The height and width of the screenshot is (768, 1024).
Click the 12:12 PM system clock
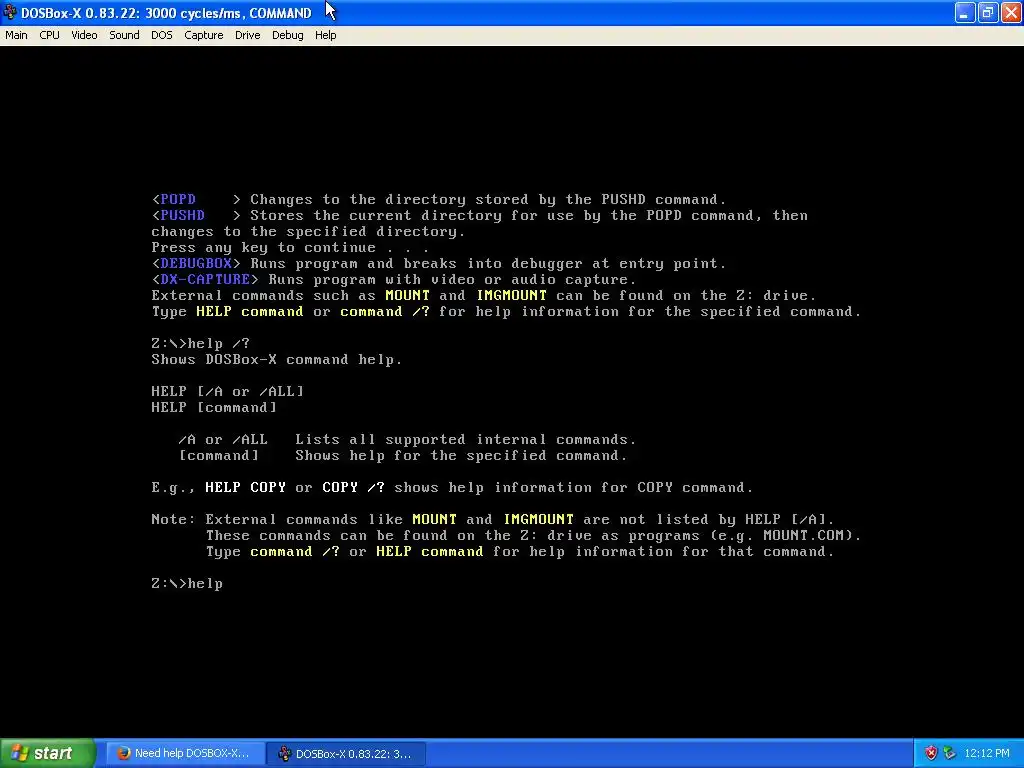pyautogui.click(x=987, y=753)
